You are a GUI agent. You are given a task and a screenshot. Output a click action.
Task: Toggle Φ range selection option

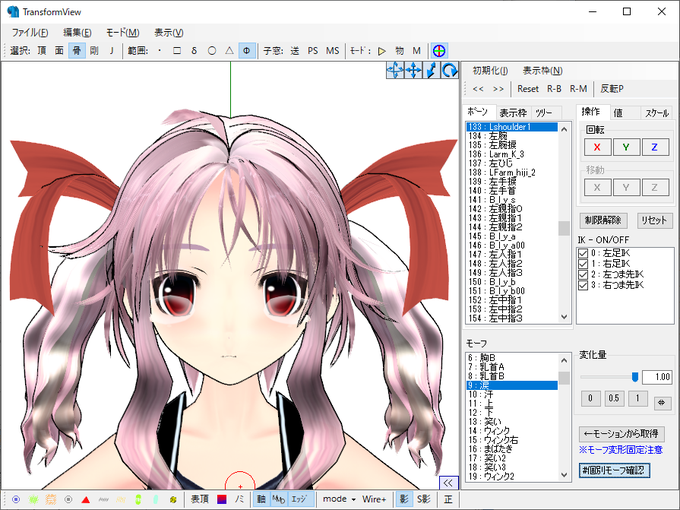point(246,51)
